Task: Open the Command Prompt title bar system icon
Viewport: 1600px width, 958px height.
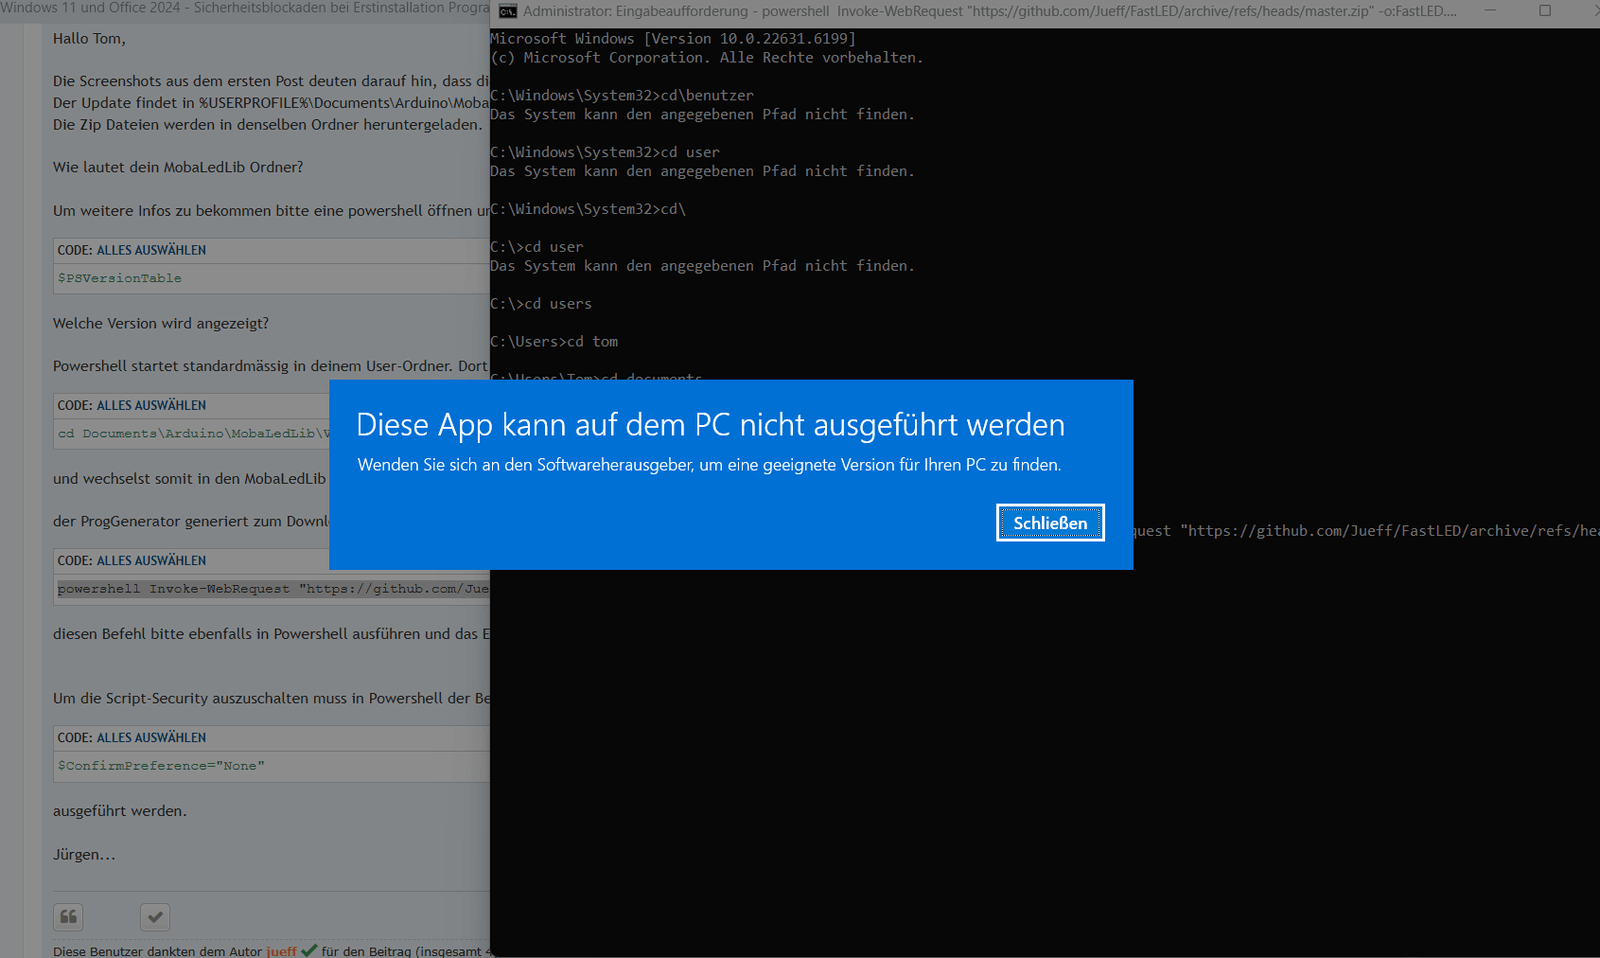Action: [508, 11]
